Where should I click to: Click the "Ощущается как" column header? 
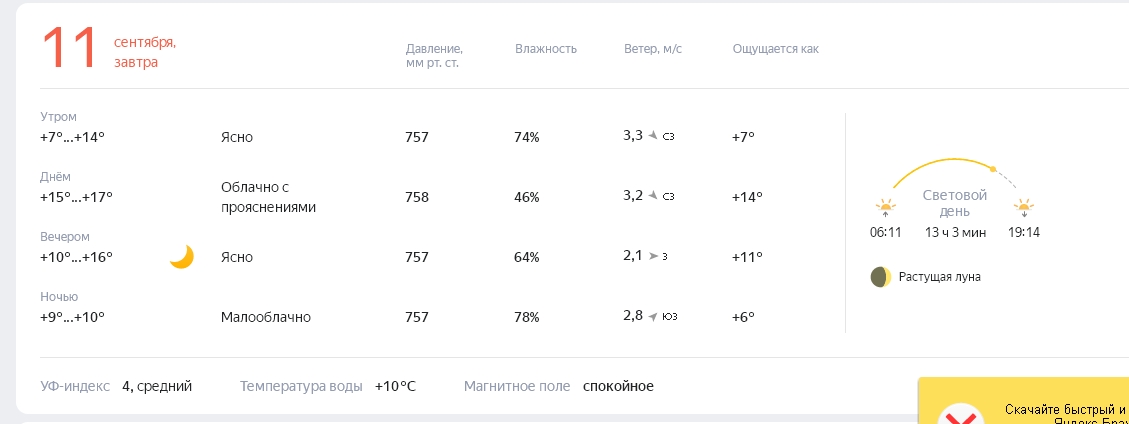(775, 49)
